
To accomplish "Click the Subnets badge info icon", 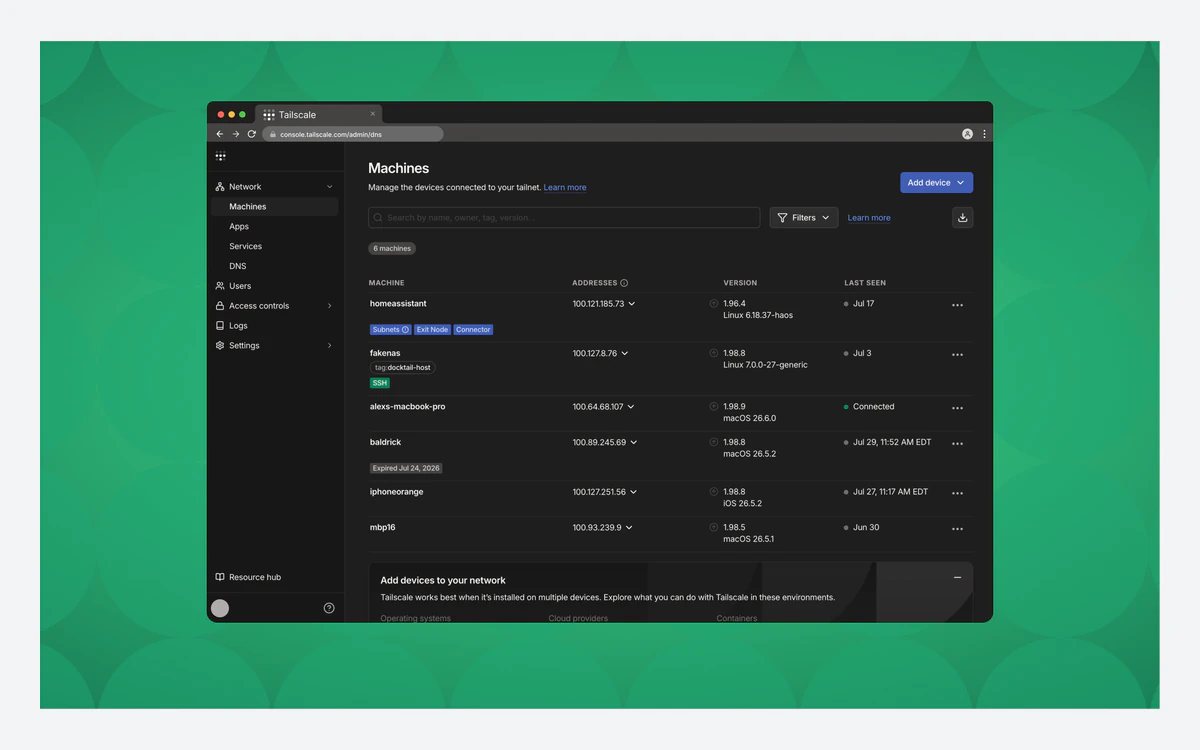I will click(405, 330).
